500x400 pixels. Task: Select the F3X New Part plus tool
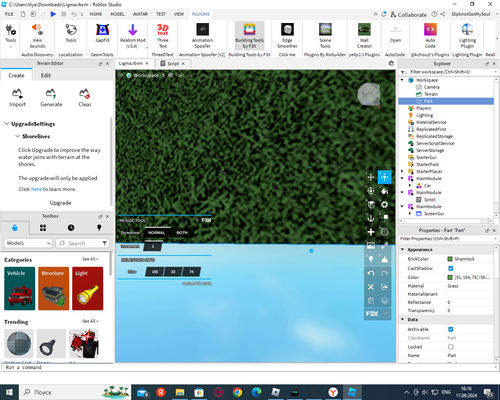371,232
